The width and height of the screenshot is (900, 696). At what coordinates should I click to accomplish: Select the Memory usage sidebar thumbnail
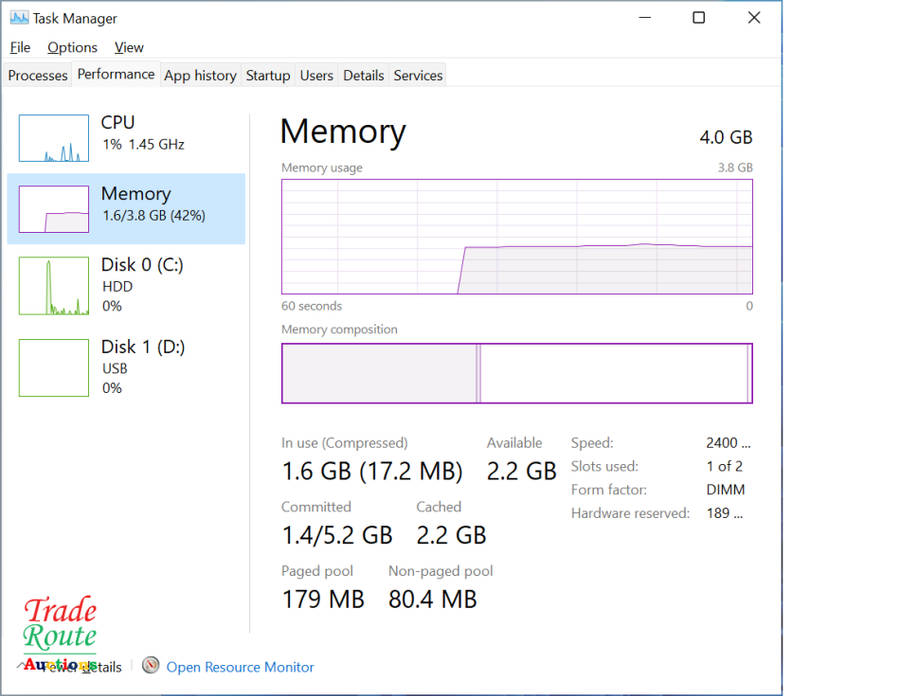pos(54,209)
